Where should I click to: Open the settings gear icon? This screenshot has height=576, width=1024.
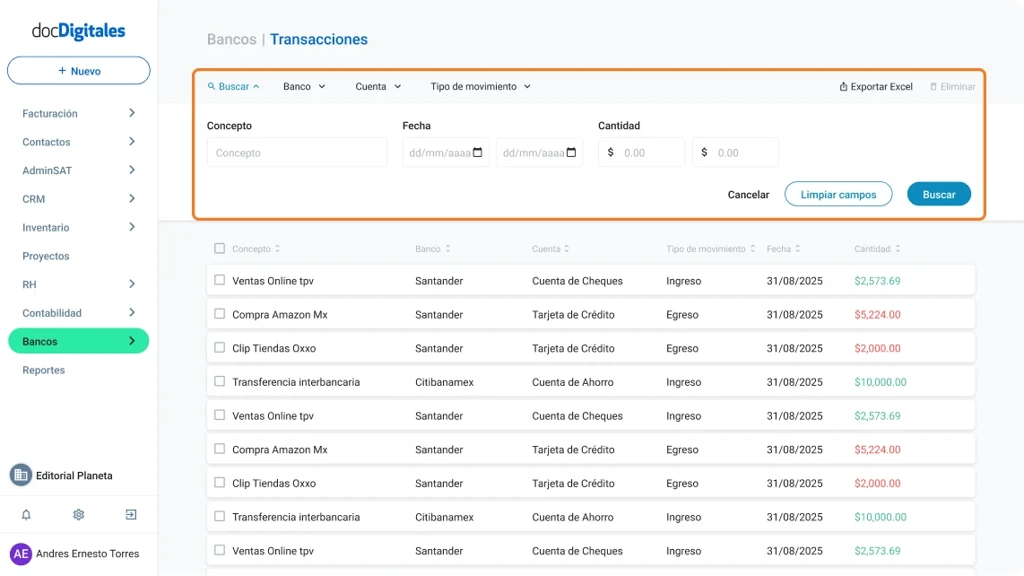pyautogui.click(x=78, y=514)
